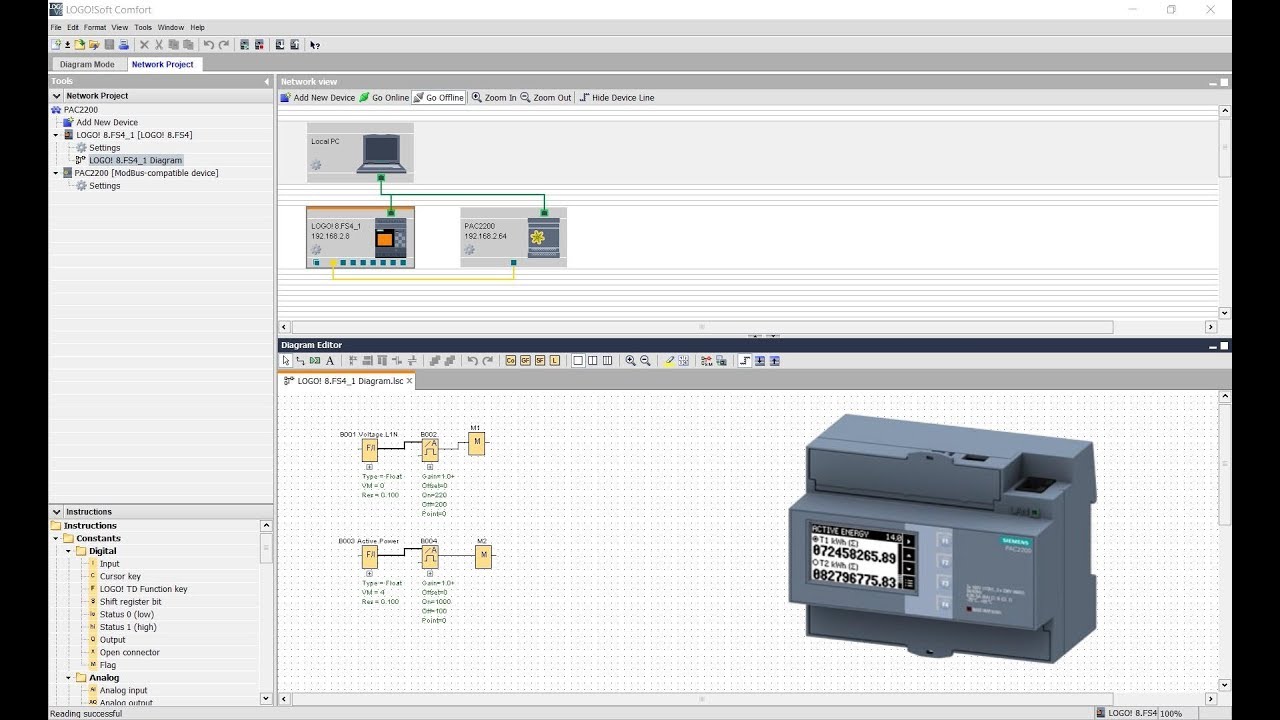Image resolution: width=1280 pixels, height=720 pixels.
Task: Open the Edit menu
Action: pos(73,27)
